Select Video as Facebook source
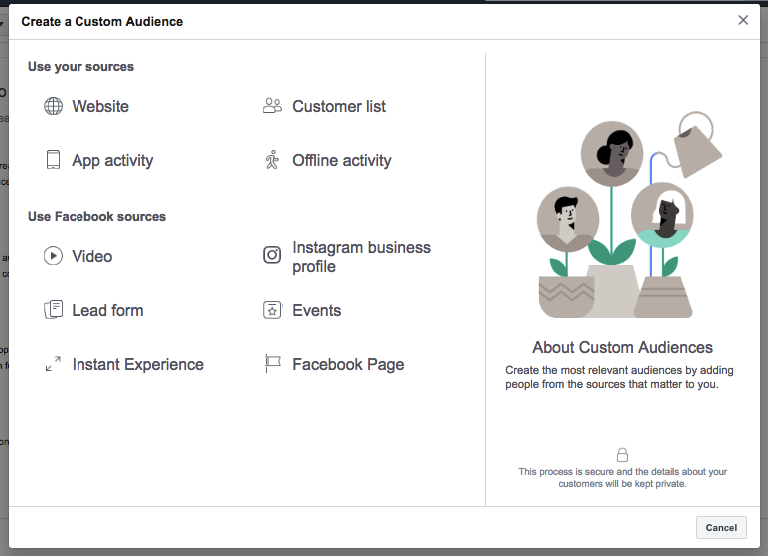Image resolution: width=768 pixels, height=556 pixels. (92, 256)
